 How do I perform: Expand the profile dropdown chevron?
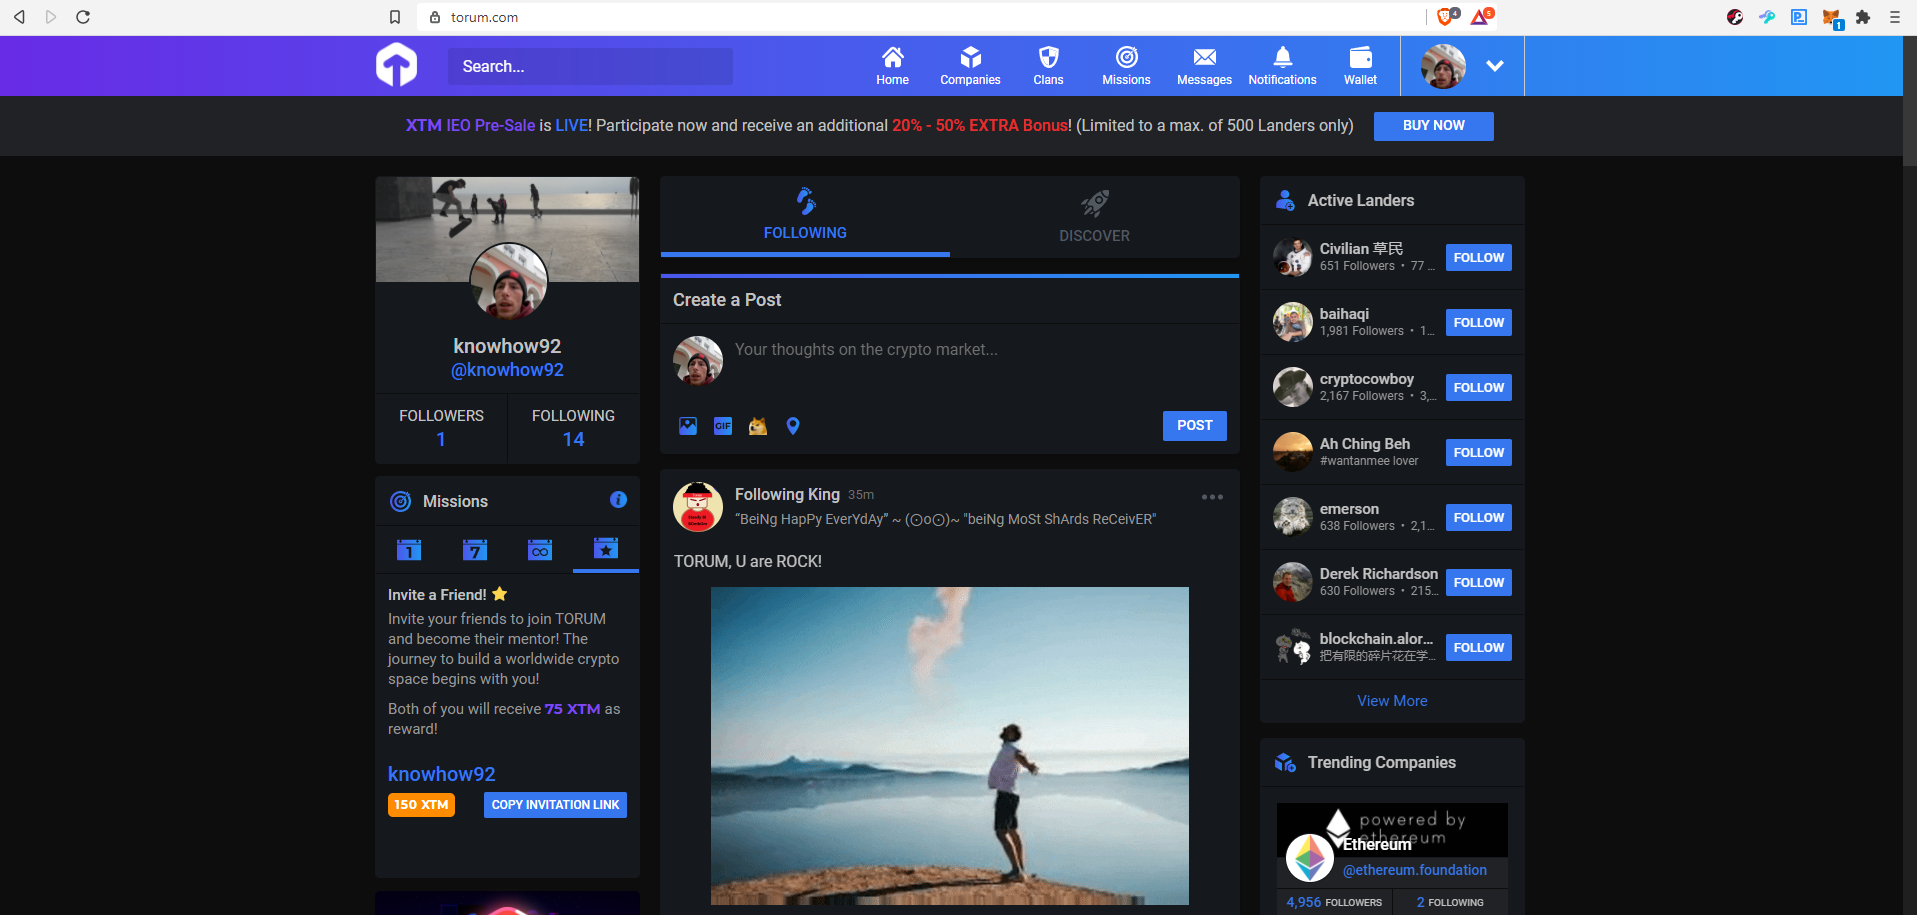pyautogui.click(x=1495, y=66)
